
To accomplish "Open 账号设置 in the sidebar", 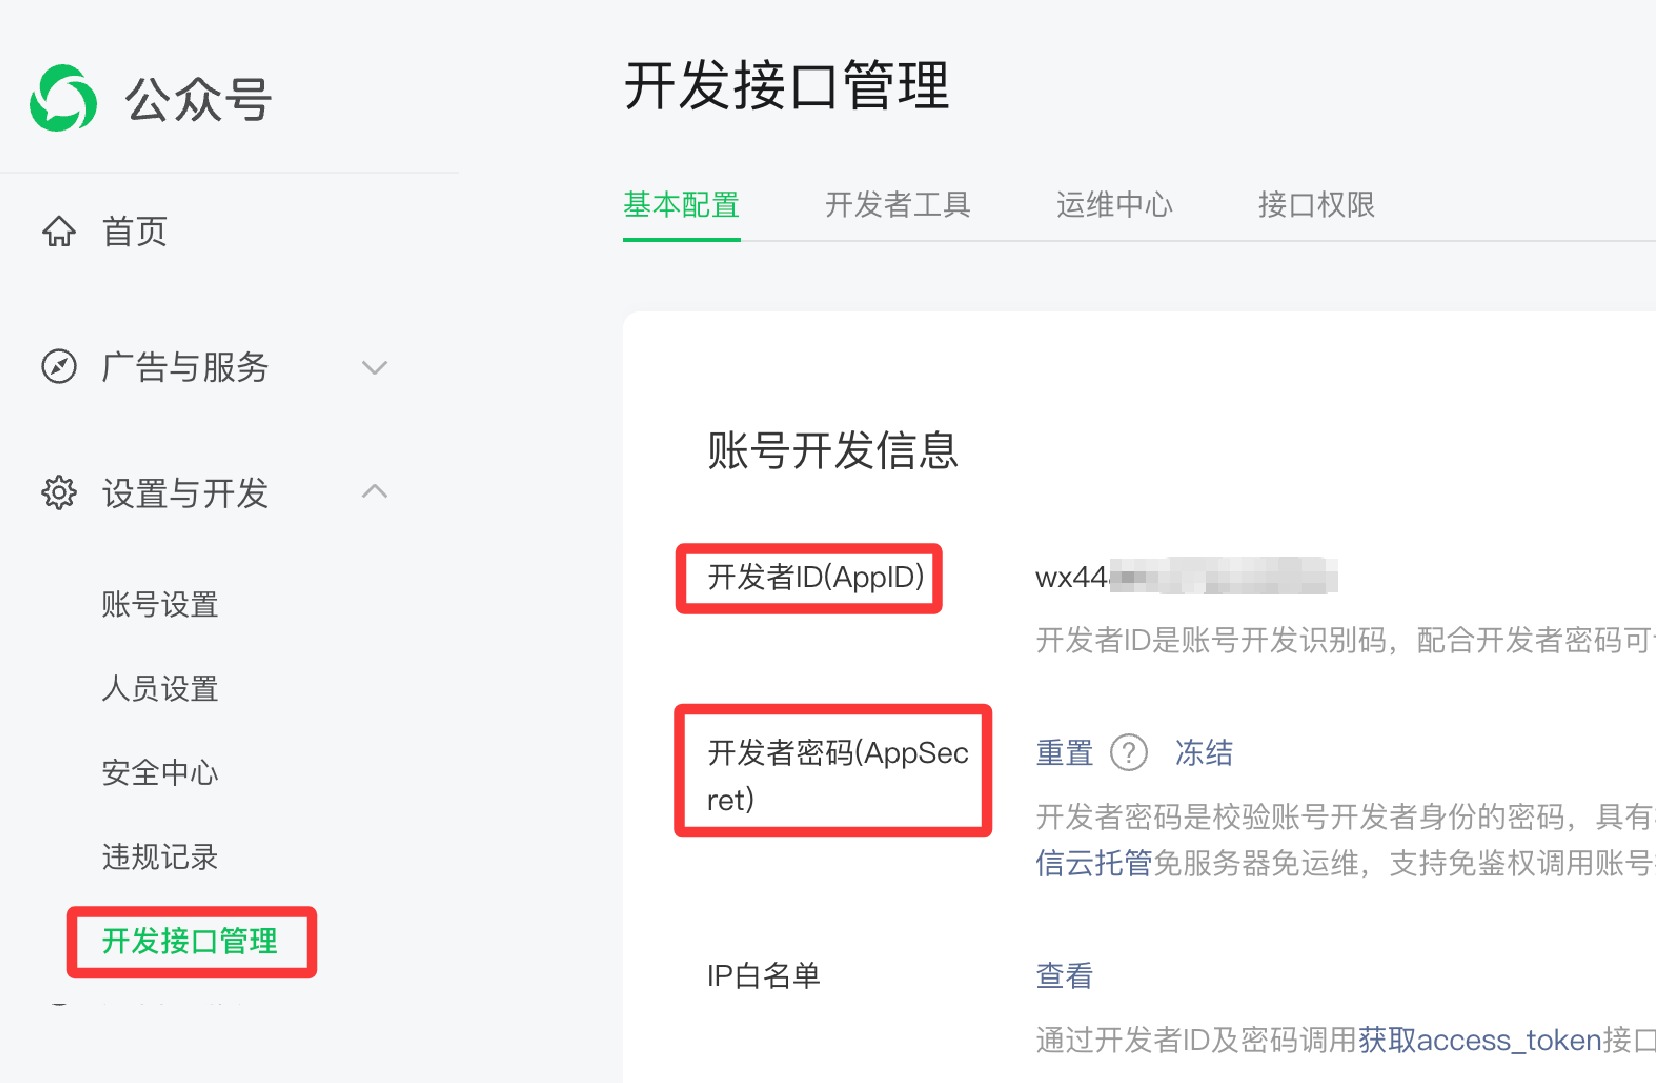I will tap(160, 604).
